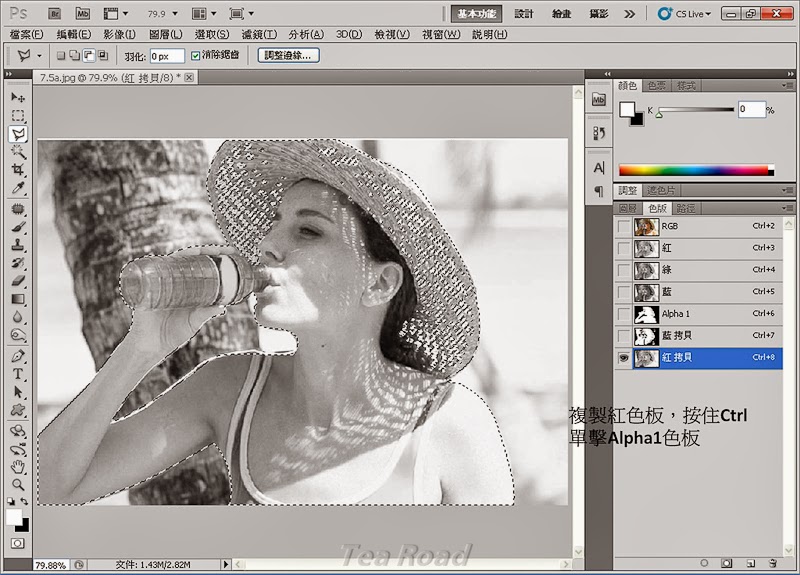Show the RGB channel visibility

[x=625, y=226]
